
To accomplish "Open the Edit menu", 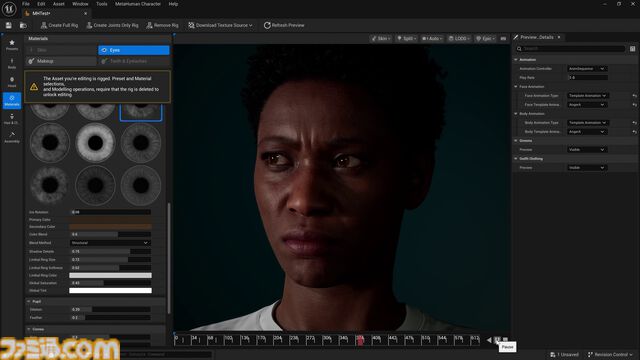I will [41, 4].
